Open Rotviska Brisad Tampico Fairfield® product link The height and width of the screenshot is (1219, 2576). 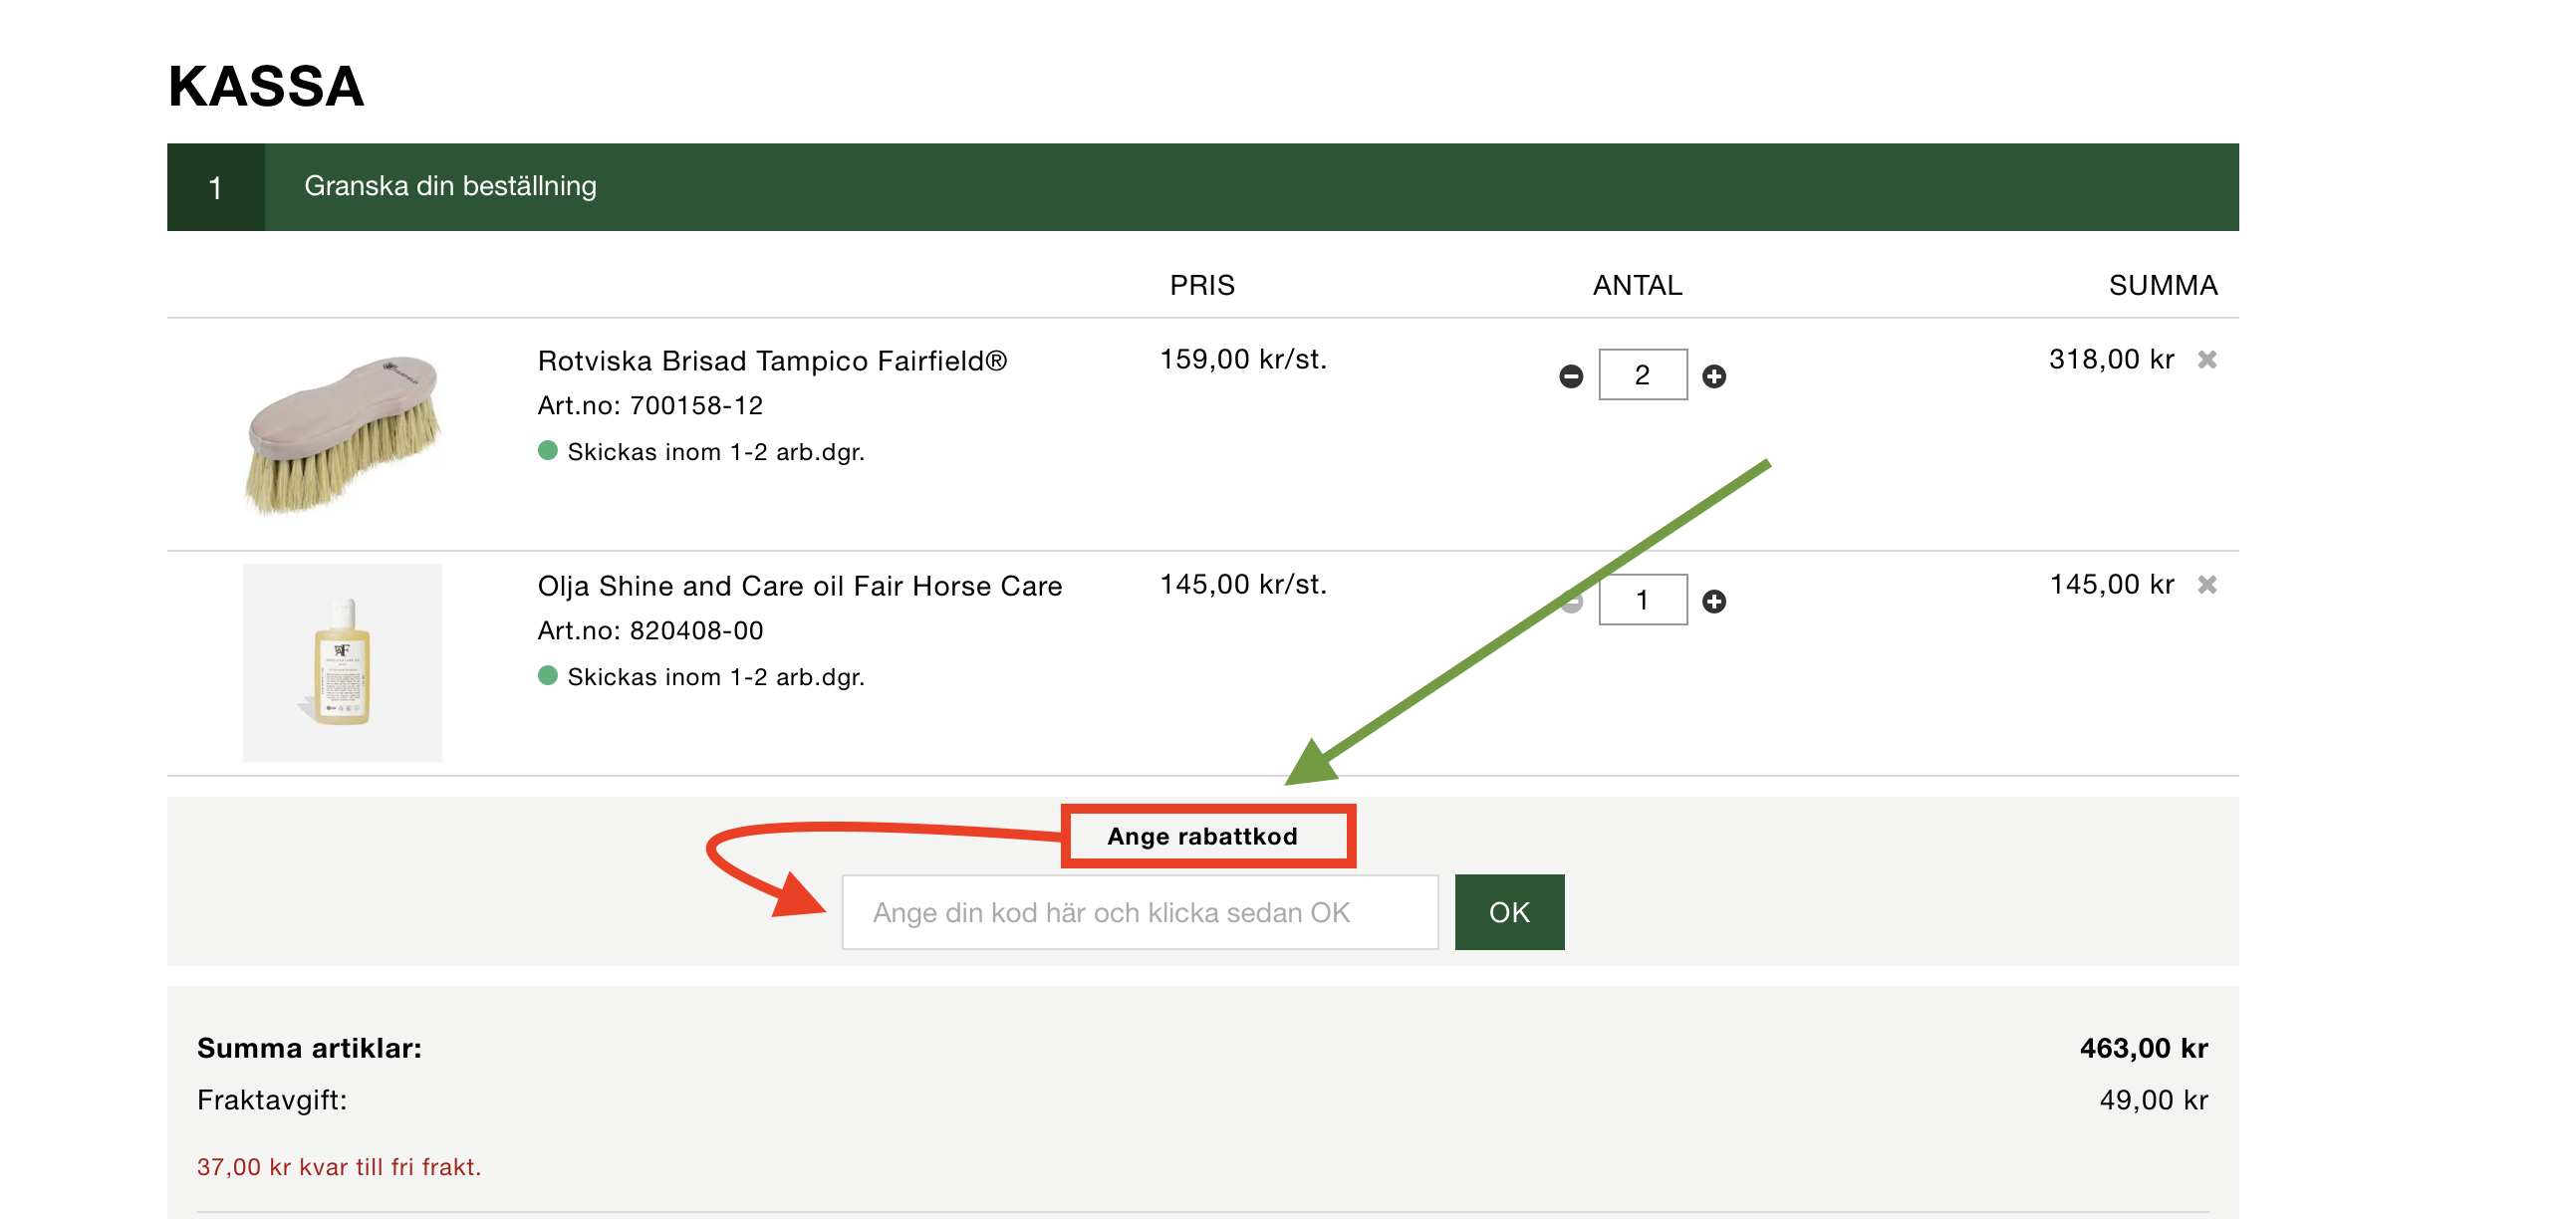[771, 361]
